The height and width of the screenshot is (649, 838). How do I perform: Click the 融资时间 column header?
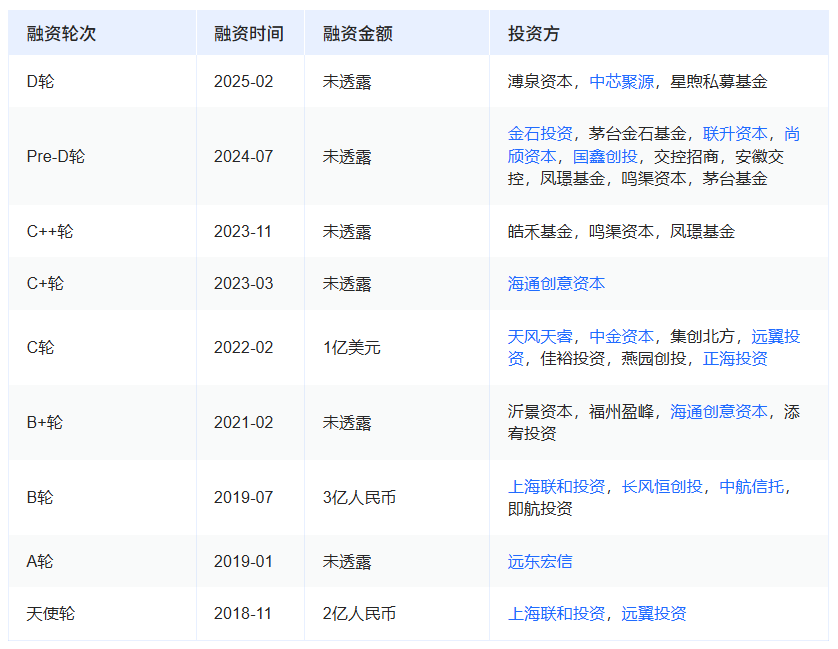point(248,34)
